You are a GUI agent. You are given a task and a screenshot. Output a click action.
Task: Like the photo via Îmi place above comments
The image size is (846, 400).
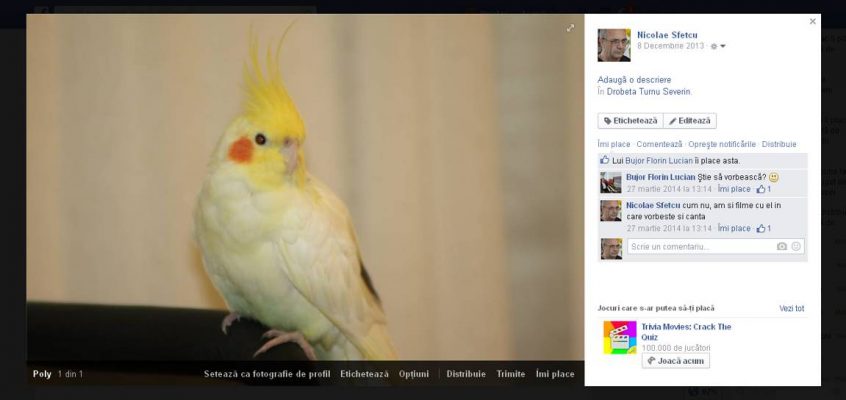613,145
